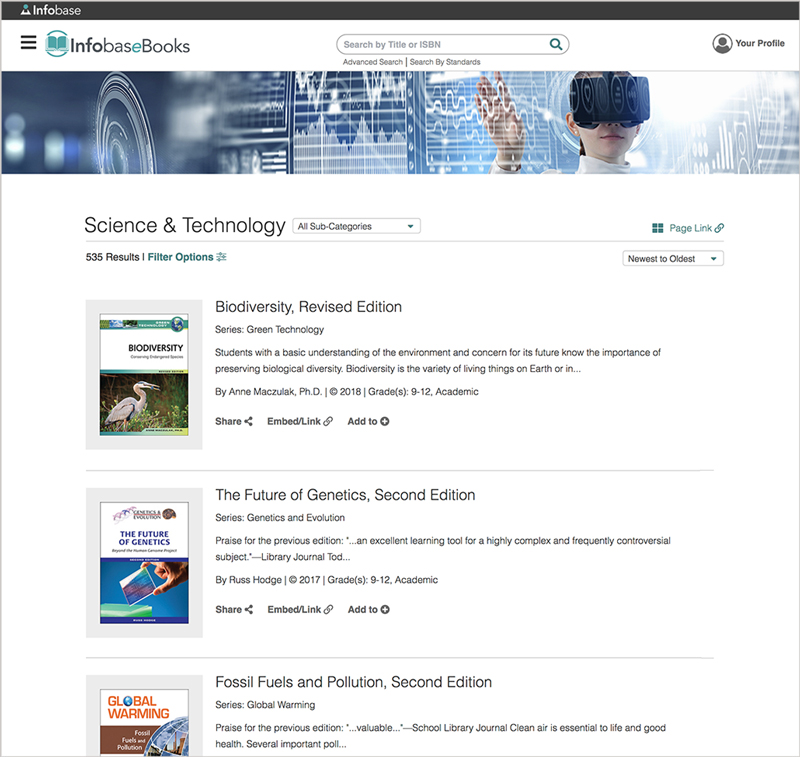Screen dimensions: 800x757
Task: Click Add to for Biodiversity book
Action: [x=362, y=421]
